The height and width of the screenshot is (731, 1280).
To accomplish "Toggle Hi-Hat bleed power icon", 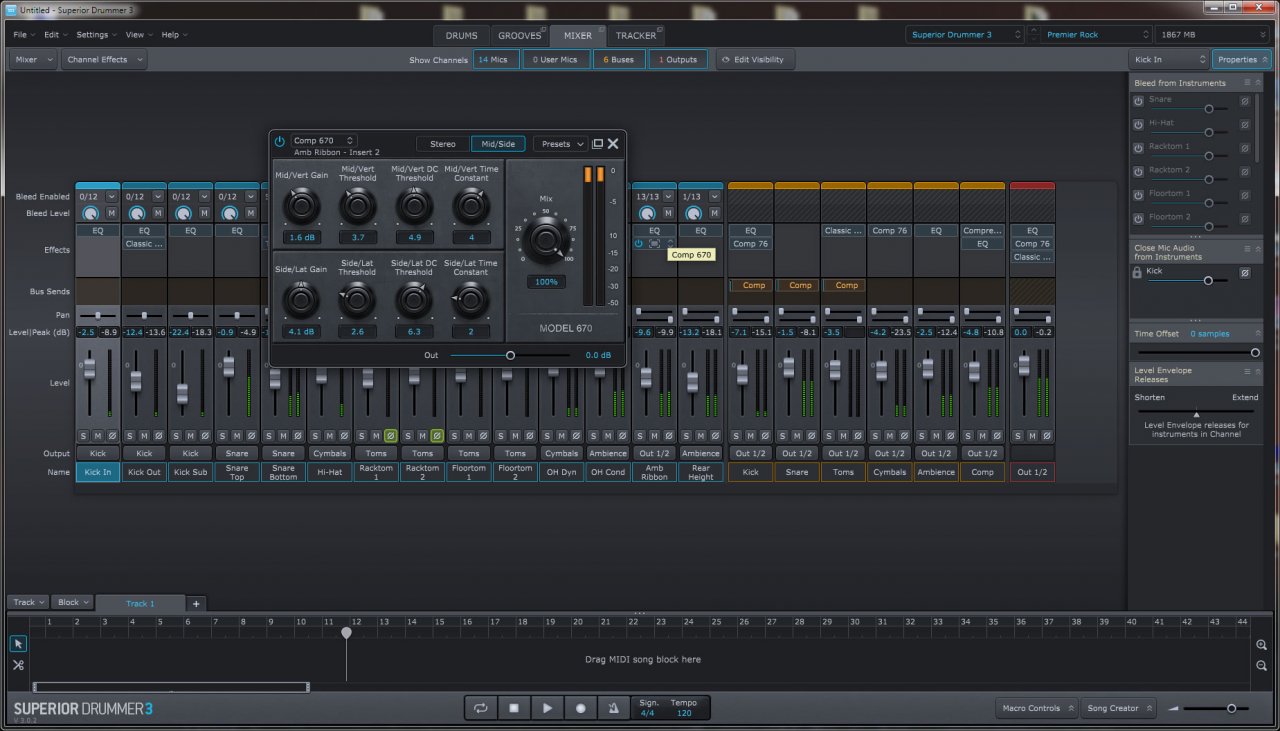I will coord(1138,124).
